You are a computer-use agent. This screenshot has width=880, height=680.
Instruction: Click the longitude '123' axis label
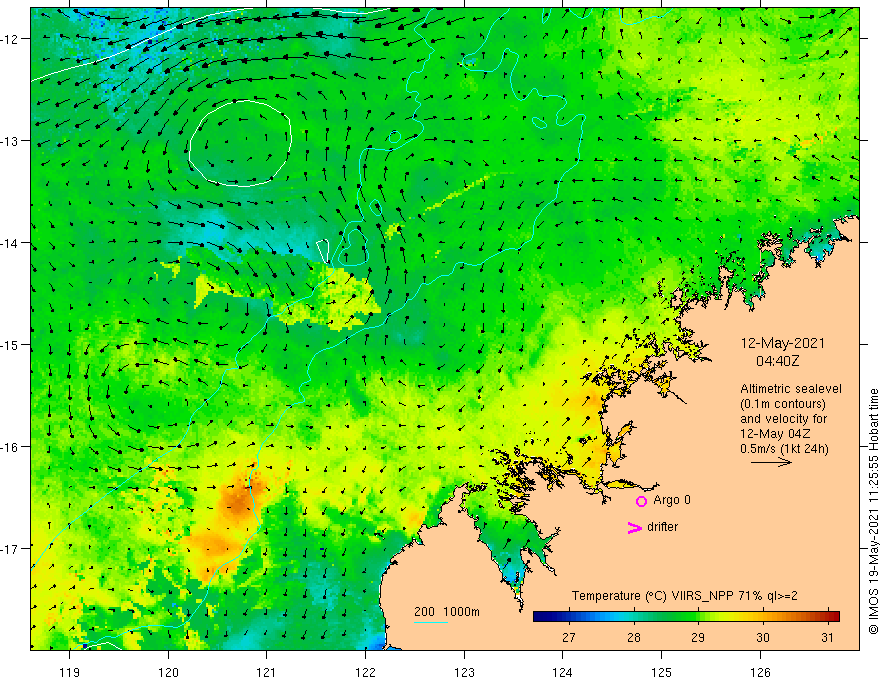click(464, 672)
